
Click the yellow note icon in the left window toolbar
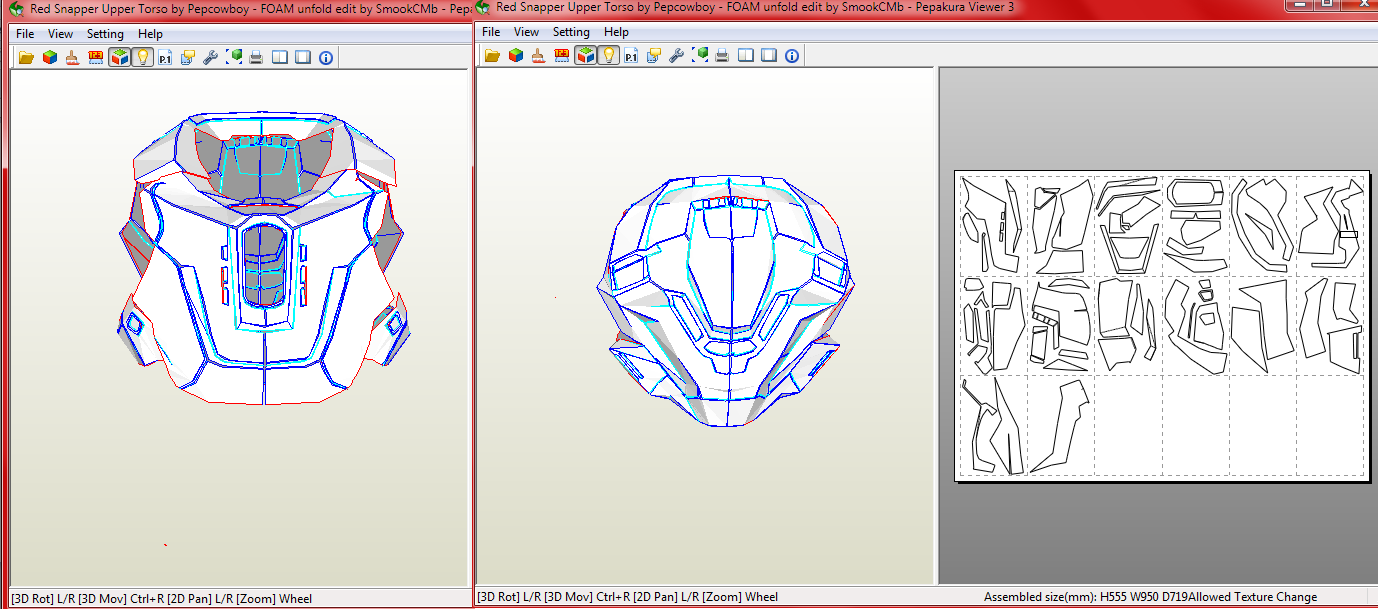tap(188, 57)
